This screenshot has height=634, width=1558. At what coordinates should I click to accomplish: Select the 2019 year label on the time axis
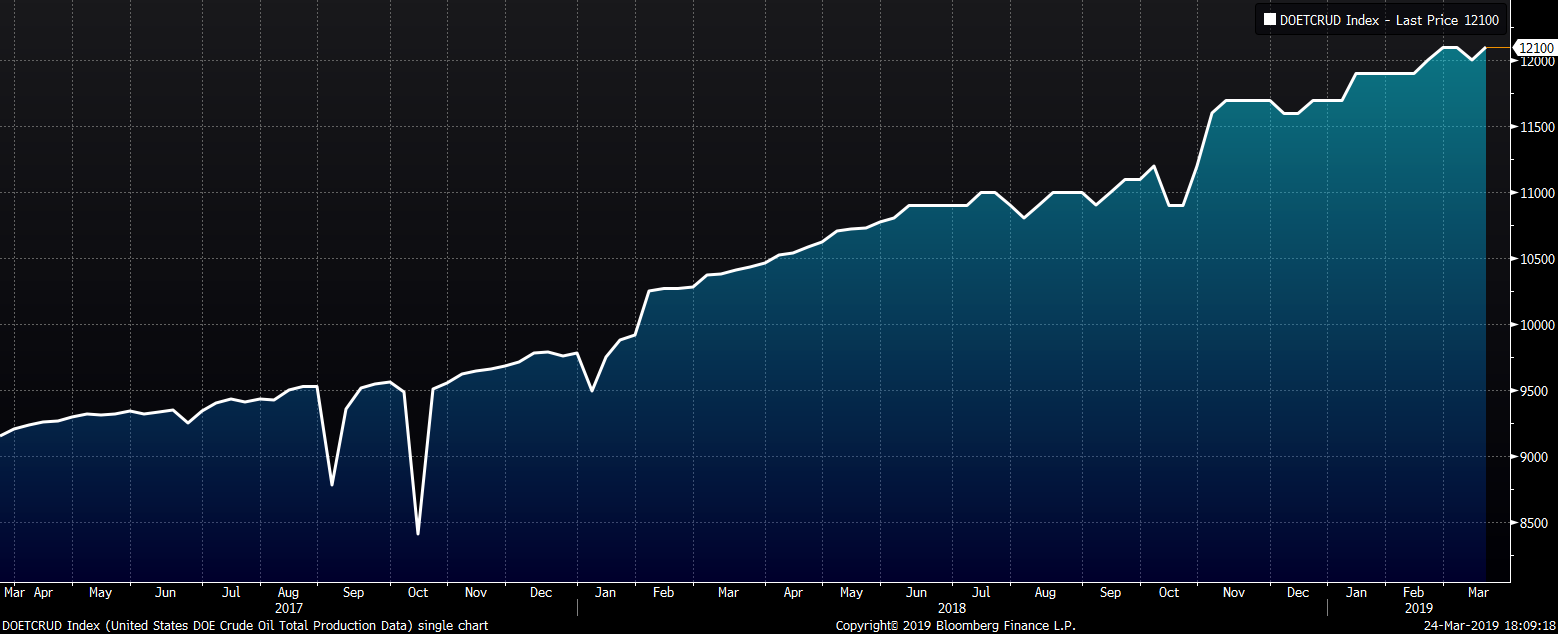(1419, 607)
